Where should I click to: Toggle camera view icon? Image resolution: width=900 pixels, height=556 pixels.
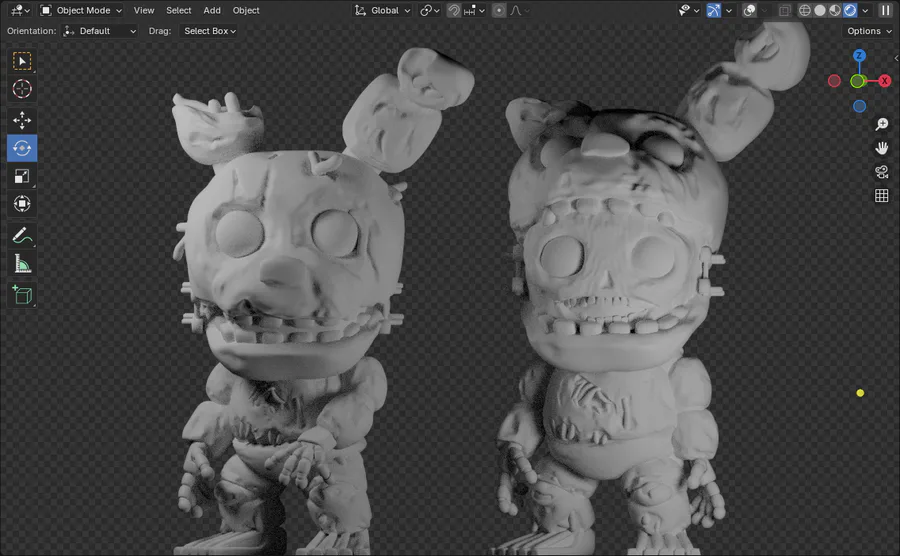click(x=882, y=172)
